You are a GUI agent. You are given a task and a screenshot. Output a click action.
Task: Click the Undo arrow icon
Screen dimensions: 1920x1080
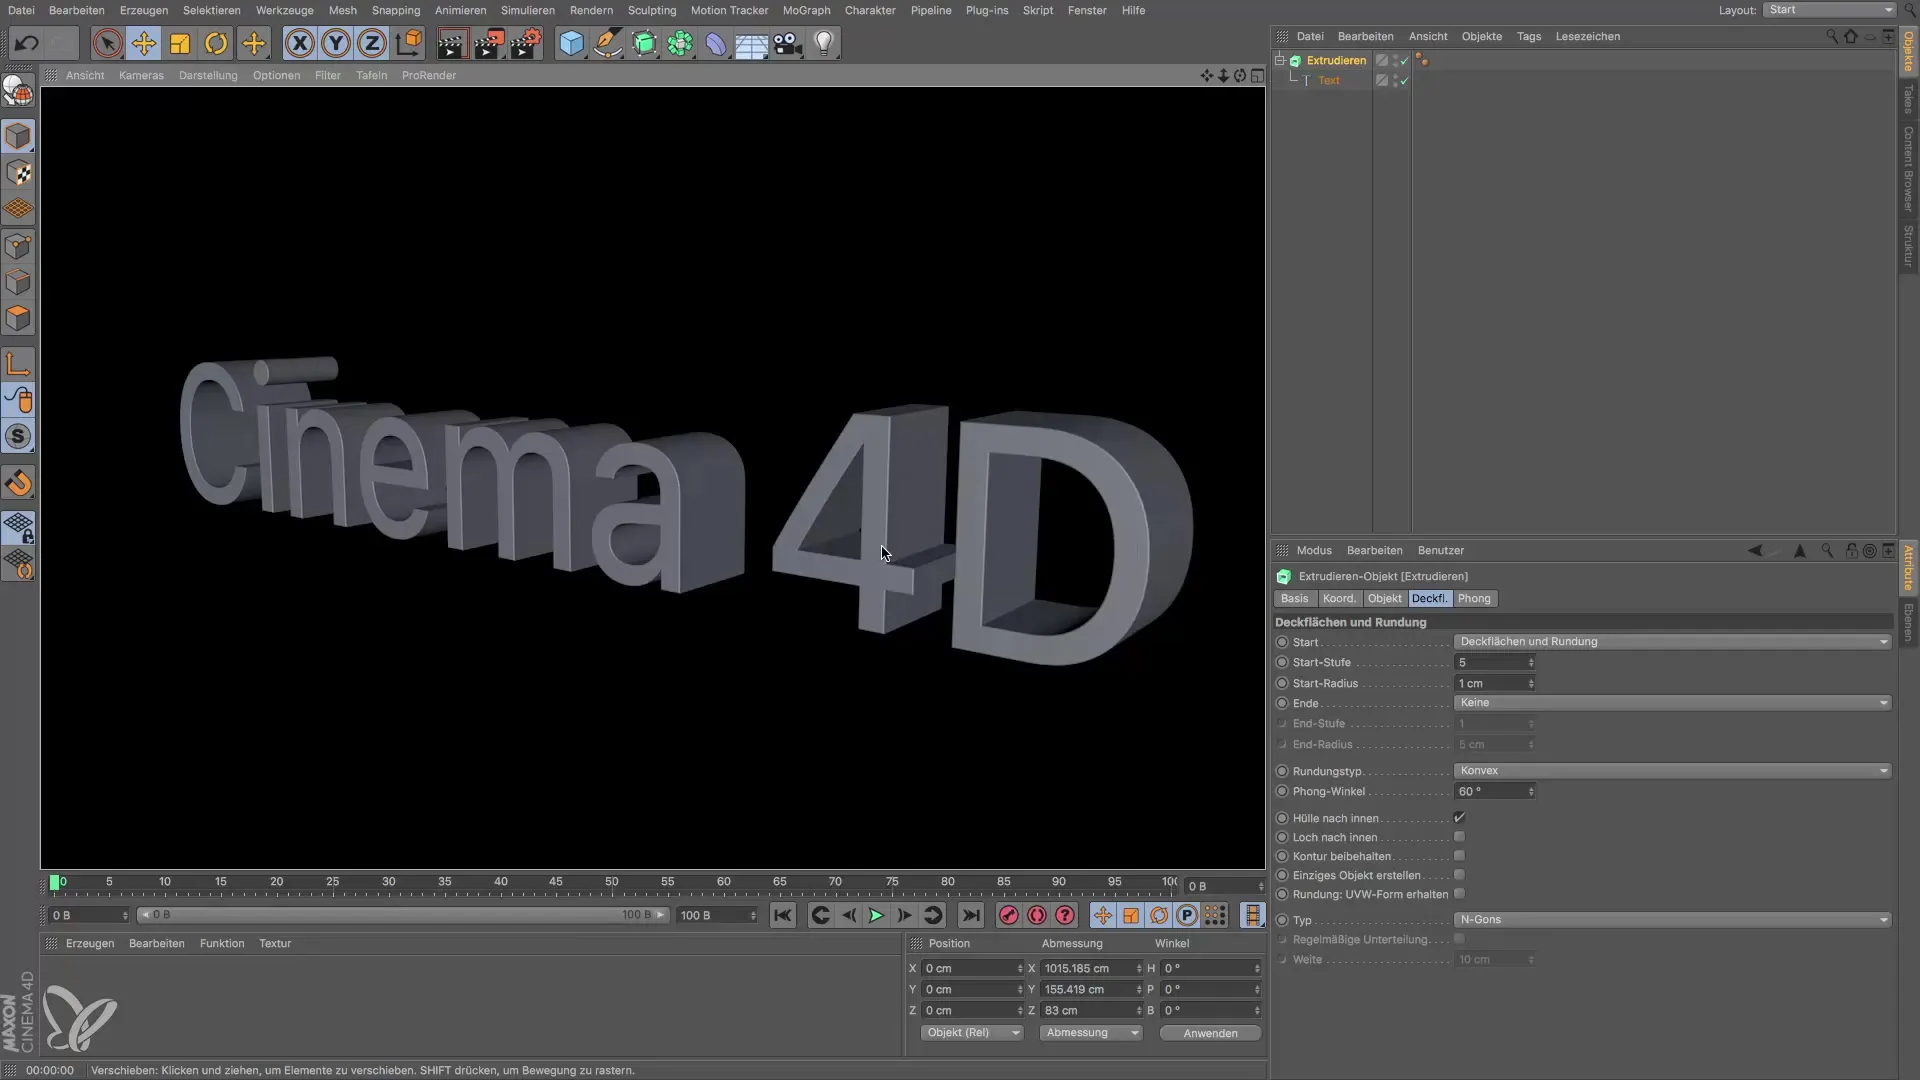[x=27, y=43]
